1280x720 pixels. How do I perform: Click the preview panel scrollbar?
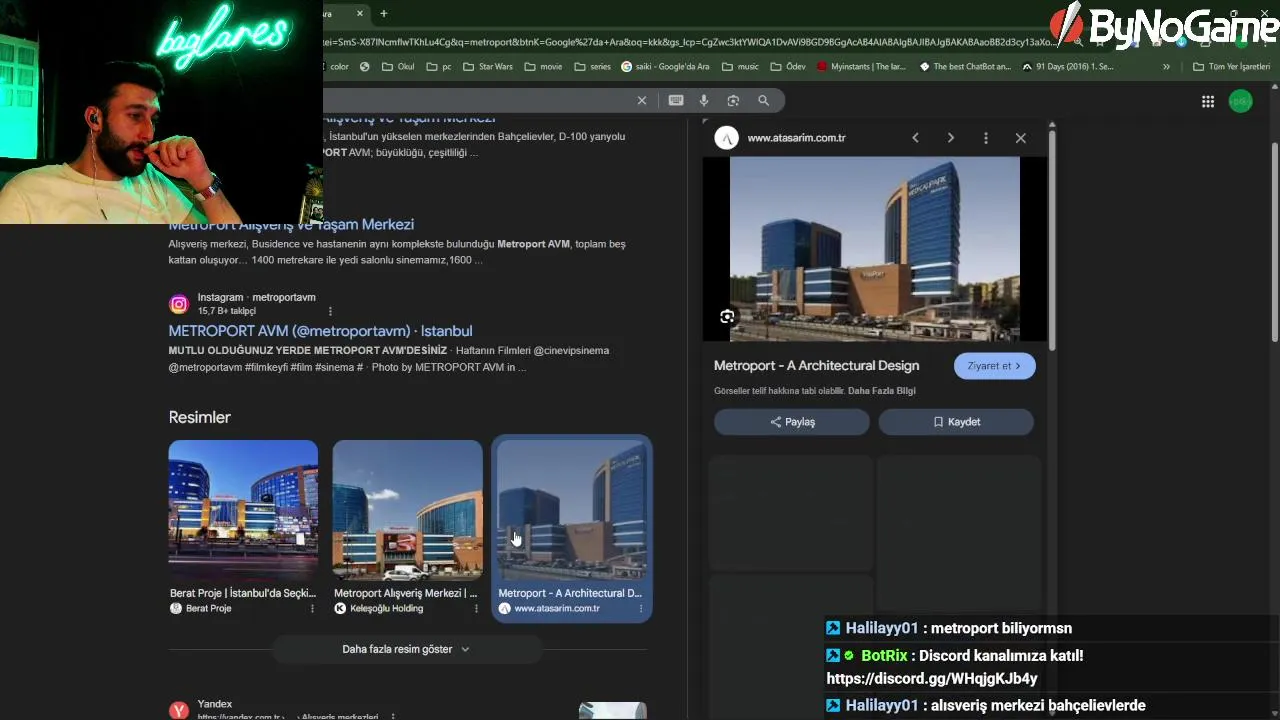[1051, 240]
